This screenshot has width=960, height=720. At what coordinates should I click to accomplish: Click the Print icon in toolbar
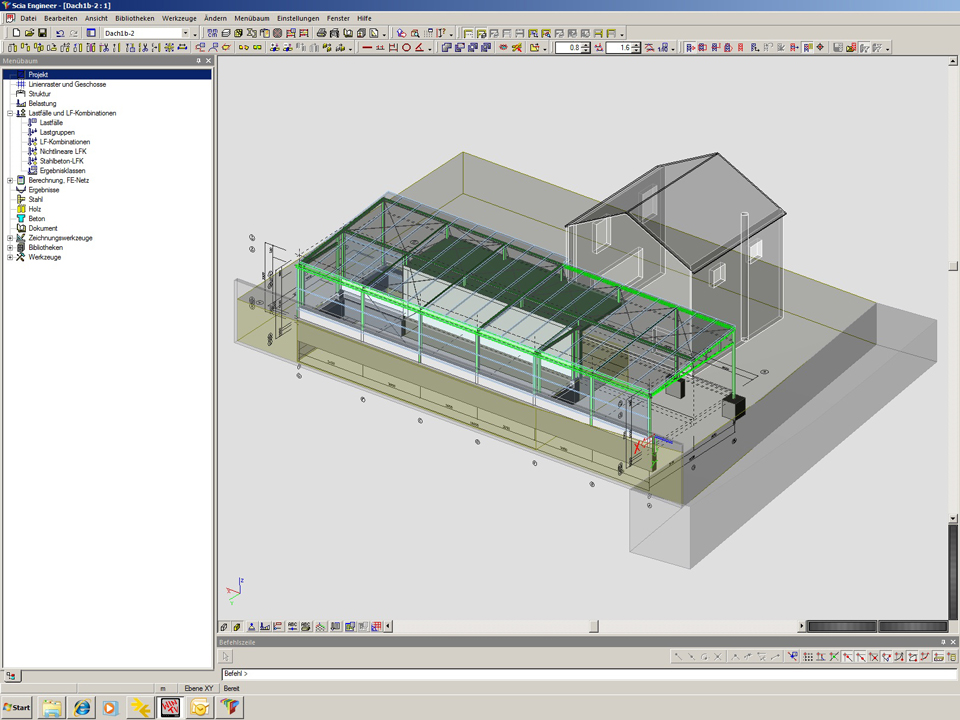click(321, 33)
